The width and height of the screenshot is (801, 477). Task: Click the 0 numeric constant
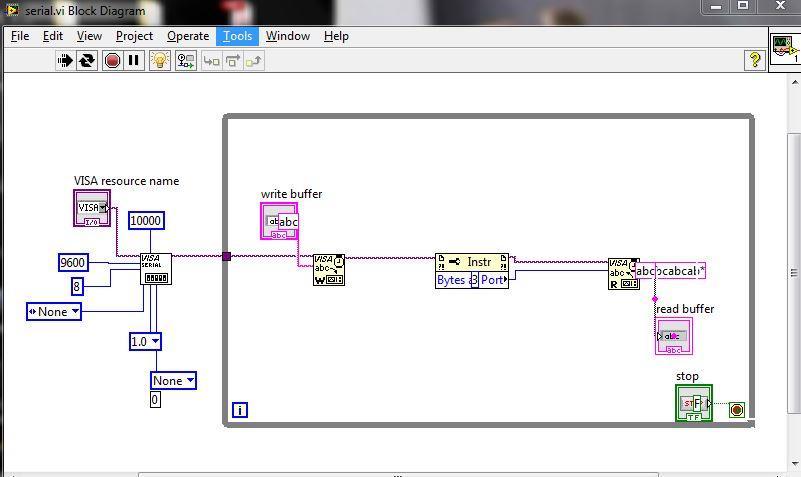155,399
